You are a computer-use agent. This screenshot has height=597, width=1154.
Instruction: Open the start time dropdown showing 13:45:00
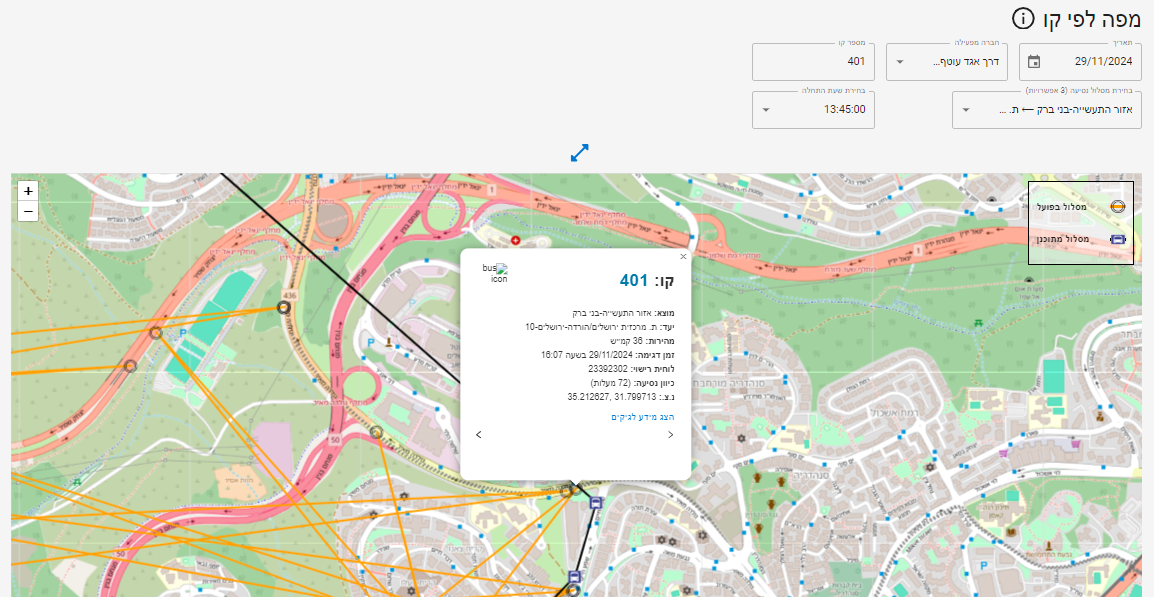(813, 110)
